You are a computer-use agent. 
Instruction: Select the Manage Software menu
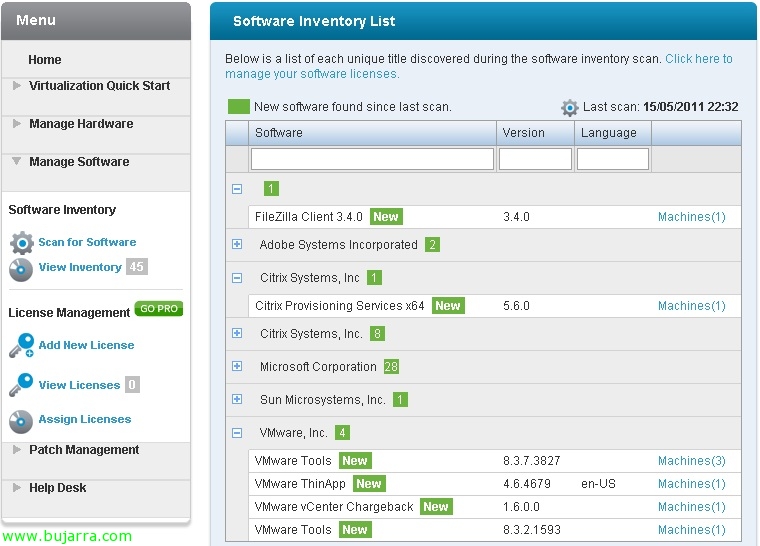[79, 161]
